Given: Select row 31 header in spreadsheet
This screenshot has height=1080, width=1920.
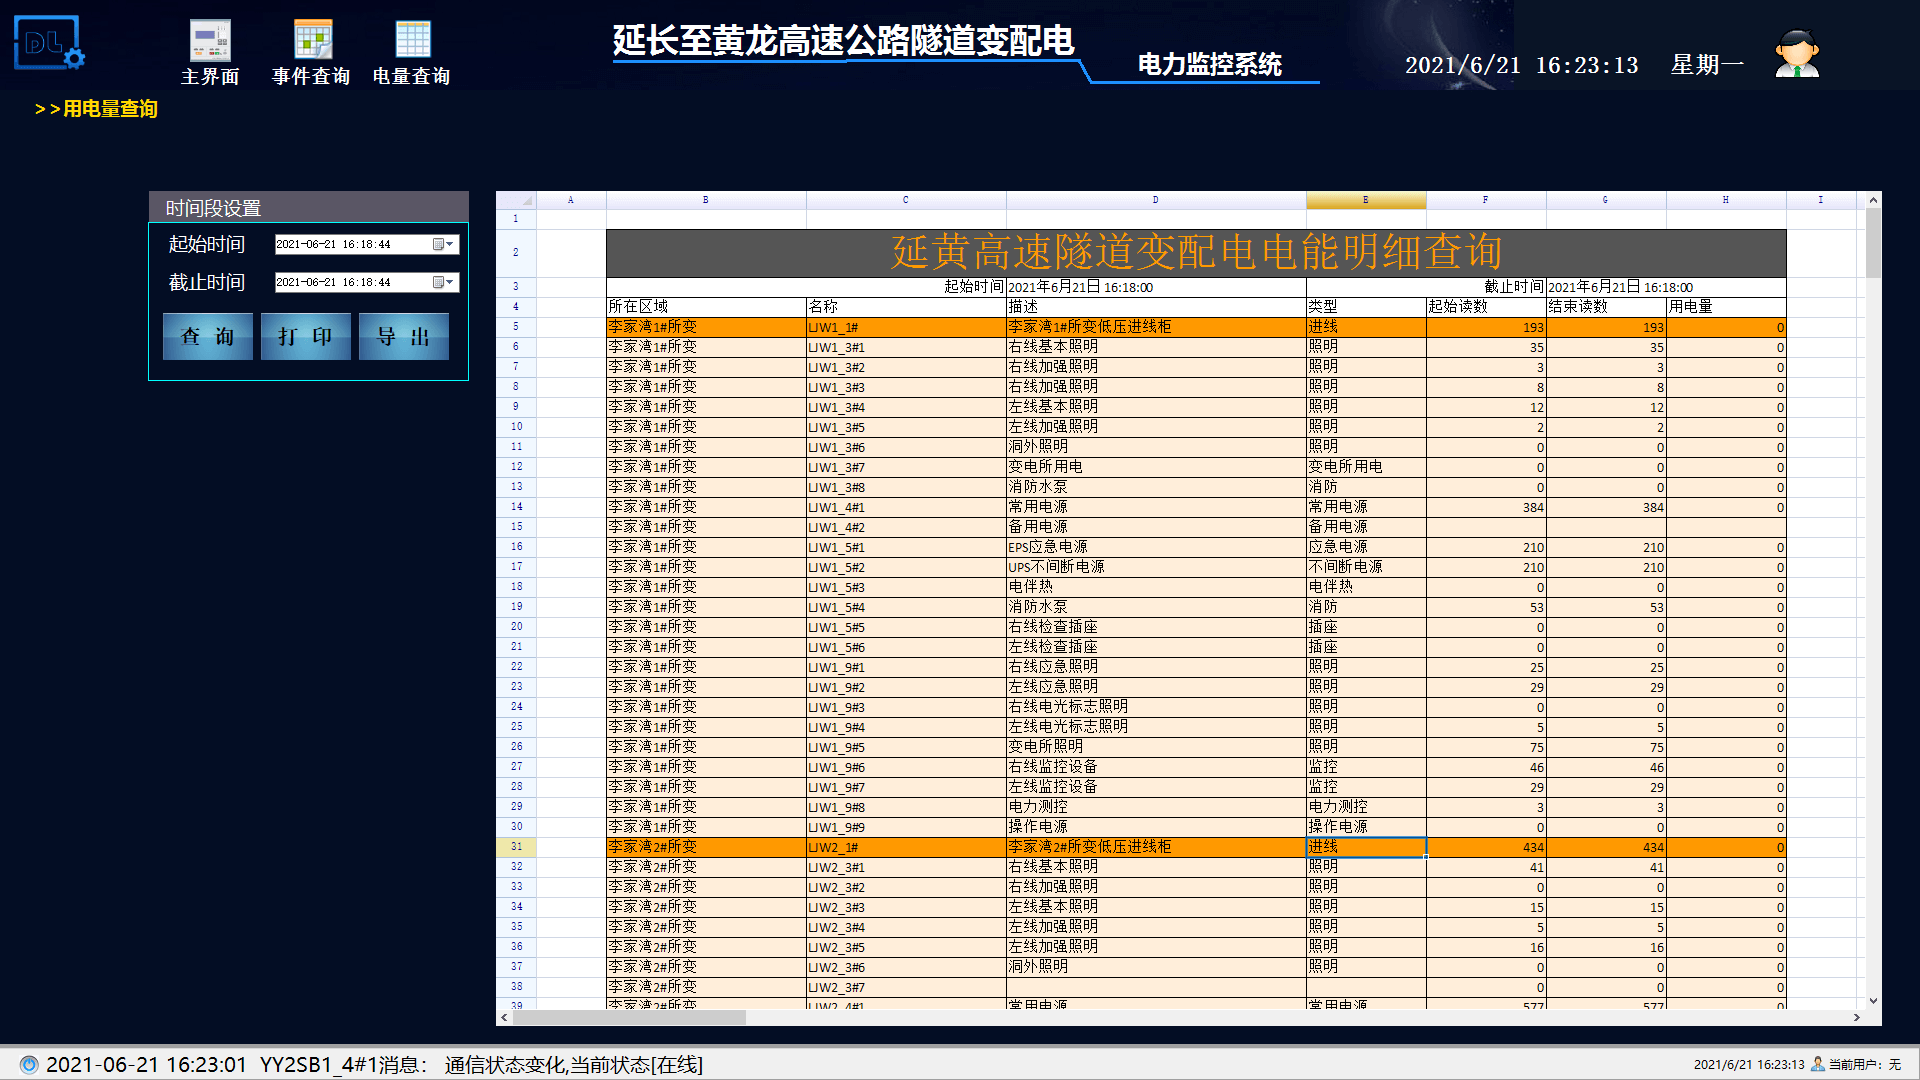Looking at the screenshot, I should 516,846.
